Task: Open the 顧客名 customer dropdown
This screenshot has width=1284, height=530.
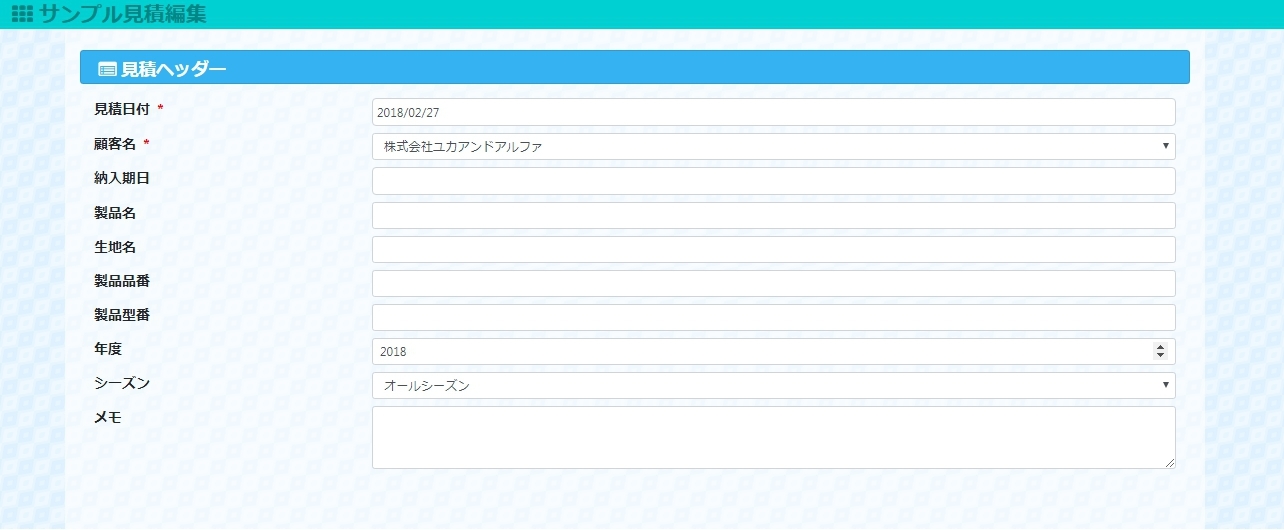Action: click(x=772, y=147)
